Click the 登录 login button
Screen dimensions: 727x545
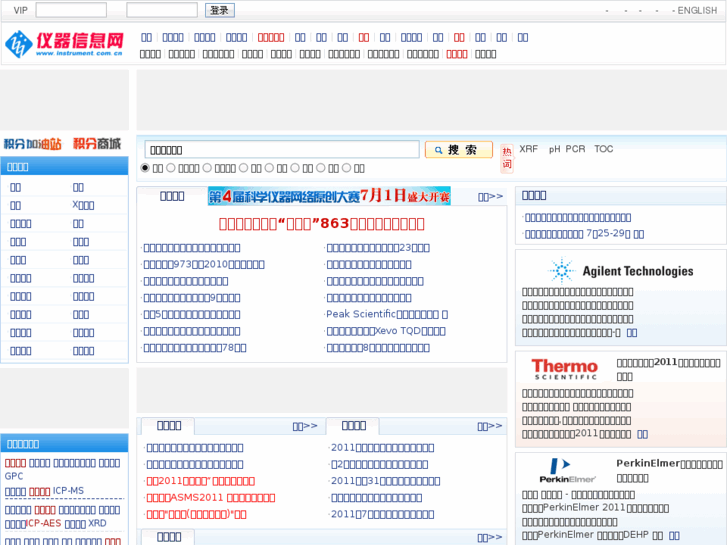click(x=220, y=10)
